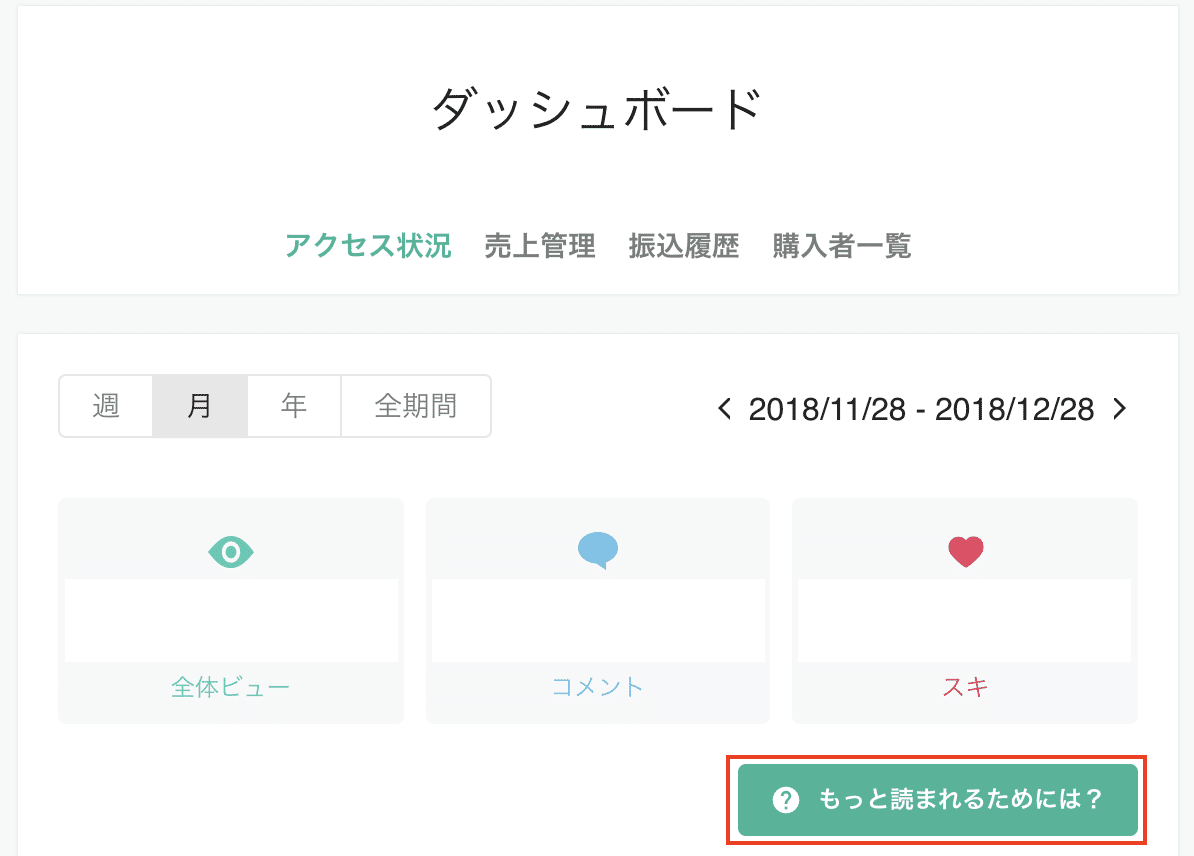Click the left arrow to view previous month
Image resolution: width=1194 pixels, height=856 pixels.
point(723,409)
